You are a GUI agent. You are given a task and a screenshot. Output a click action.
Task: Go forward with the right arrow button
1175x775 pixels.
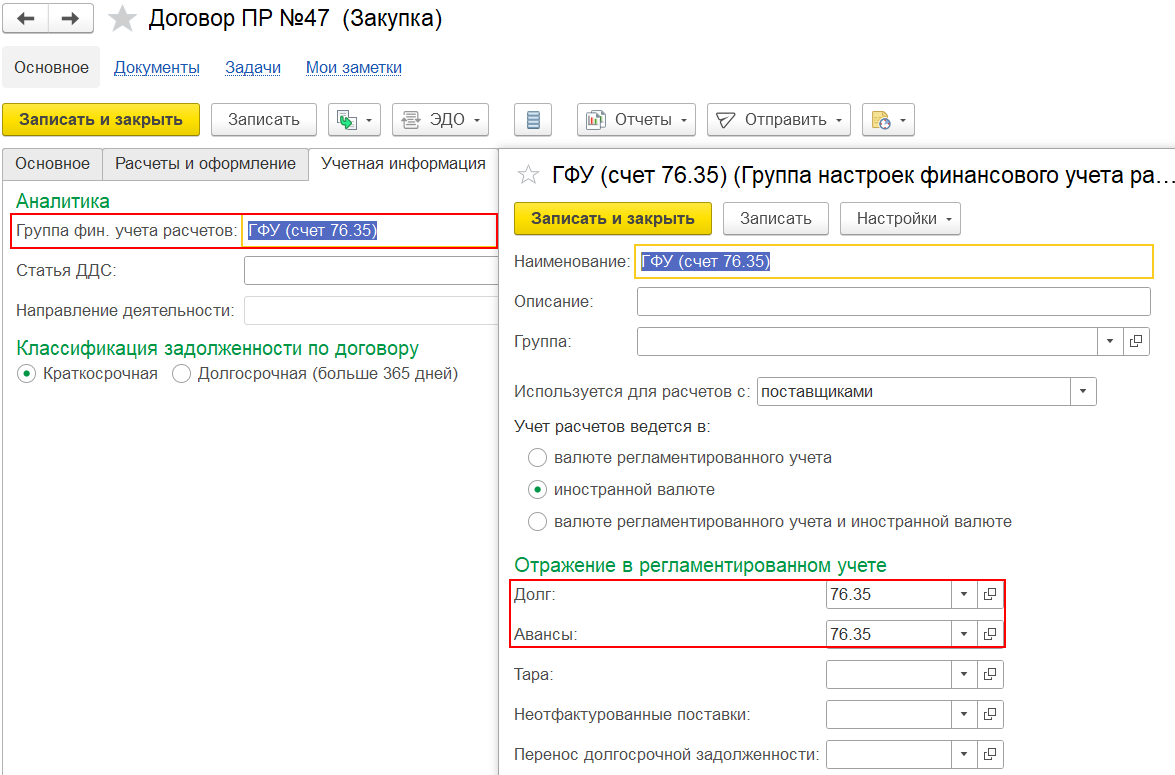(x=71, y=19)
